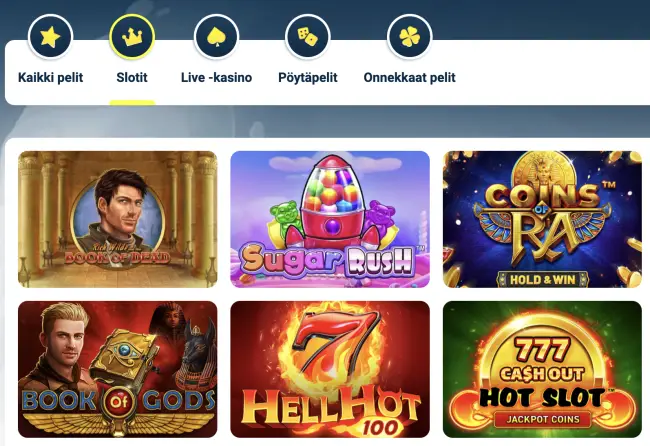Launch the Book of Dead game

(118, 219)
